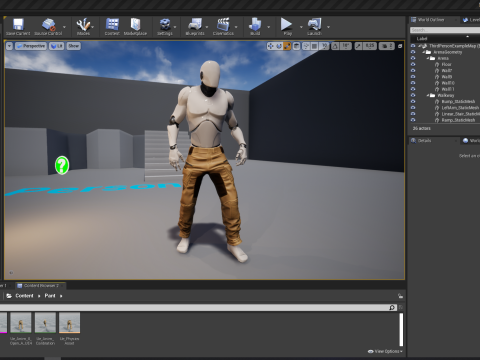Sort by the Label column header

click(422, 39)
